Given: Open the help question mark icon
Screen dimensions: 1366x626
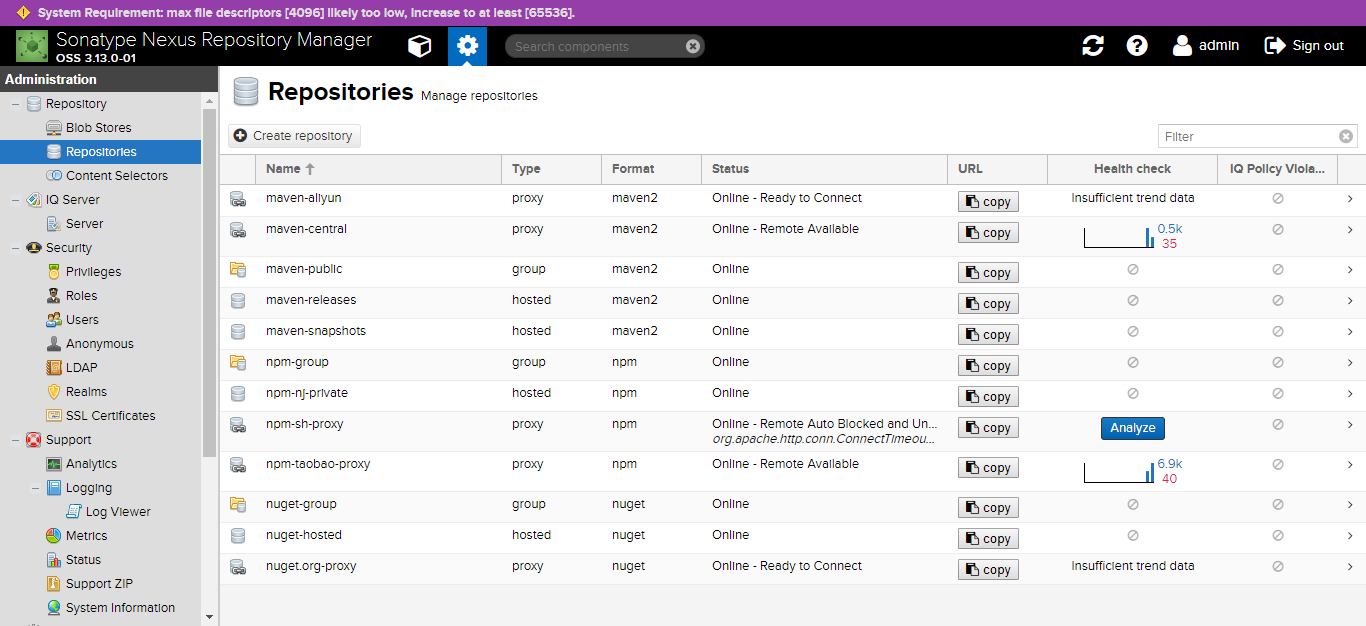Looking at the screenshot, I should pos(1137,46).
